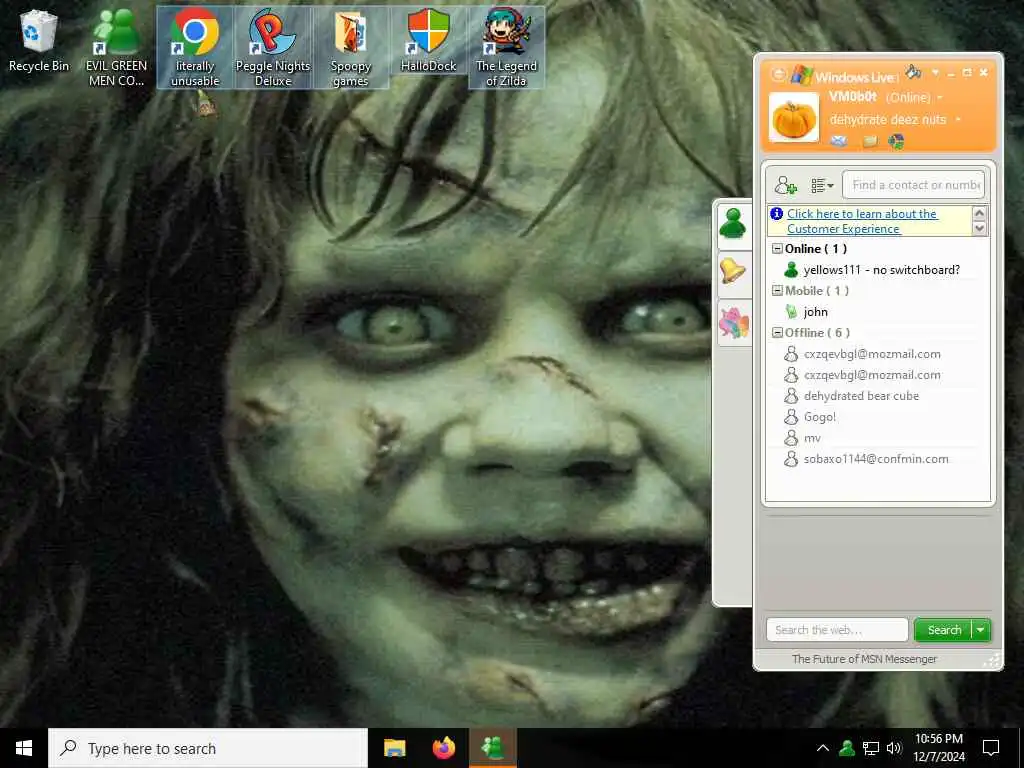Open the clock showing 10:56 PM
This screenshot has width=1024, height=768.
(x=938, y=748)
